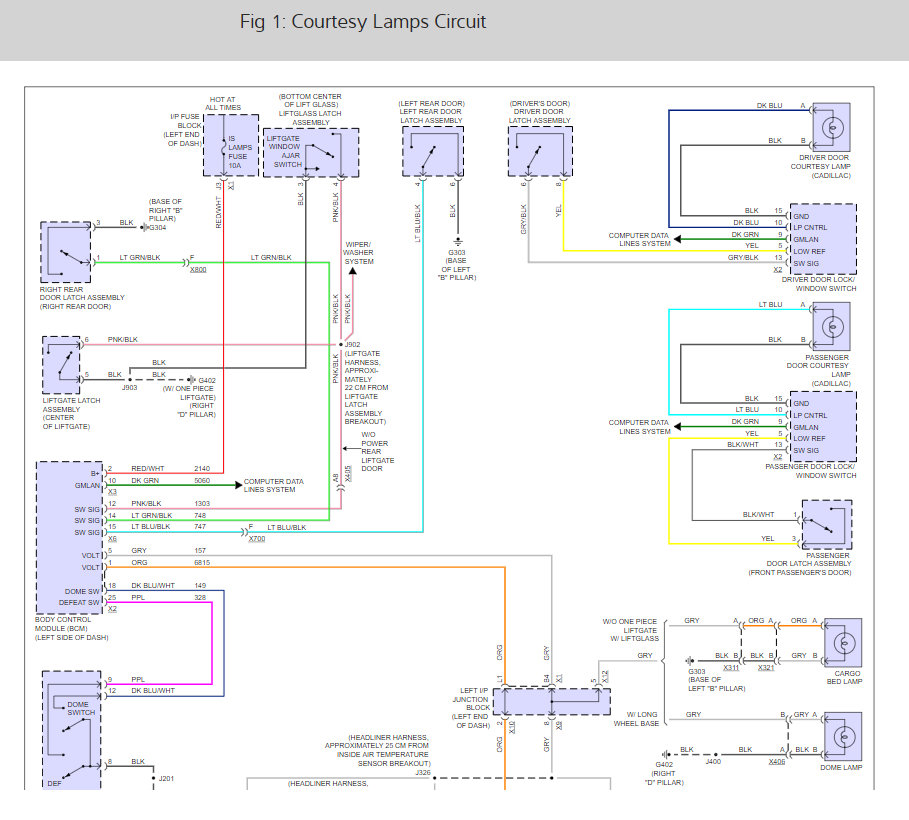The image size is (909, 820).
Task: Click the Liftgate Latch Assembly switch box
Action: (x=61, y=365)
